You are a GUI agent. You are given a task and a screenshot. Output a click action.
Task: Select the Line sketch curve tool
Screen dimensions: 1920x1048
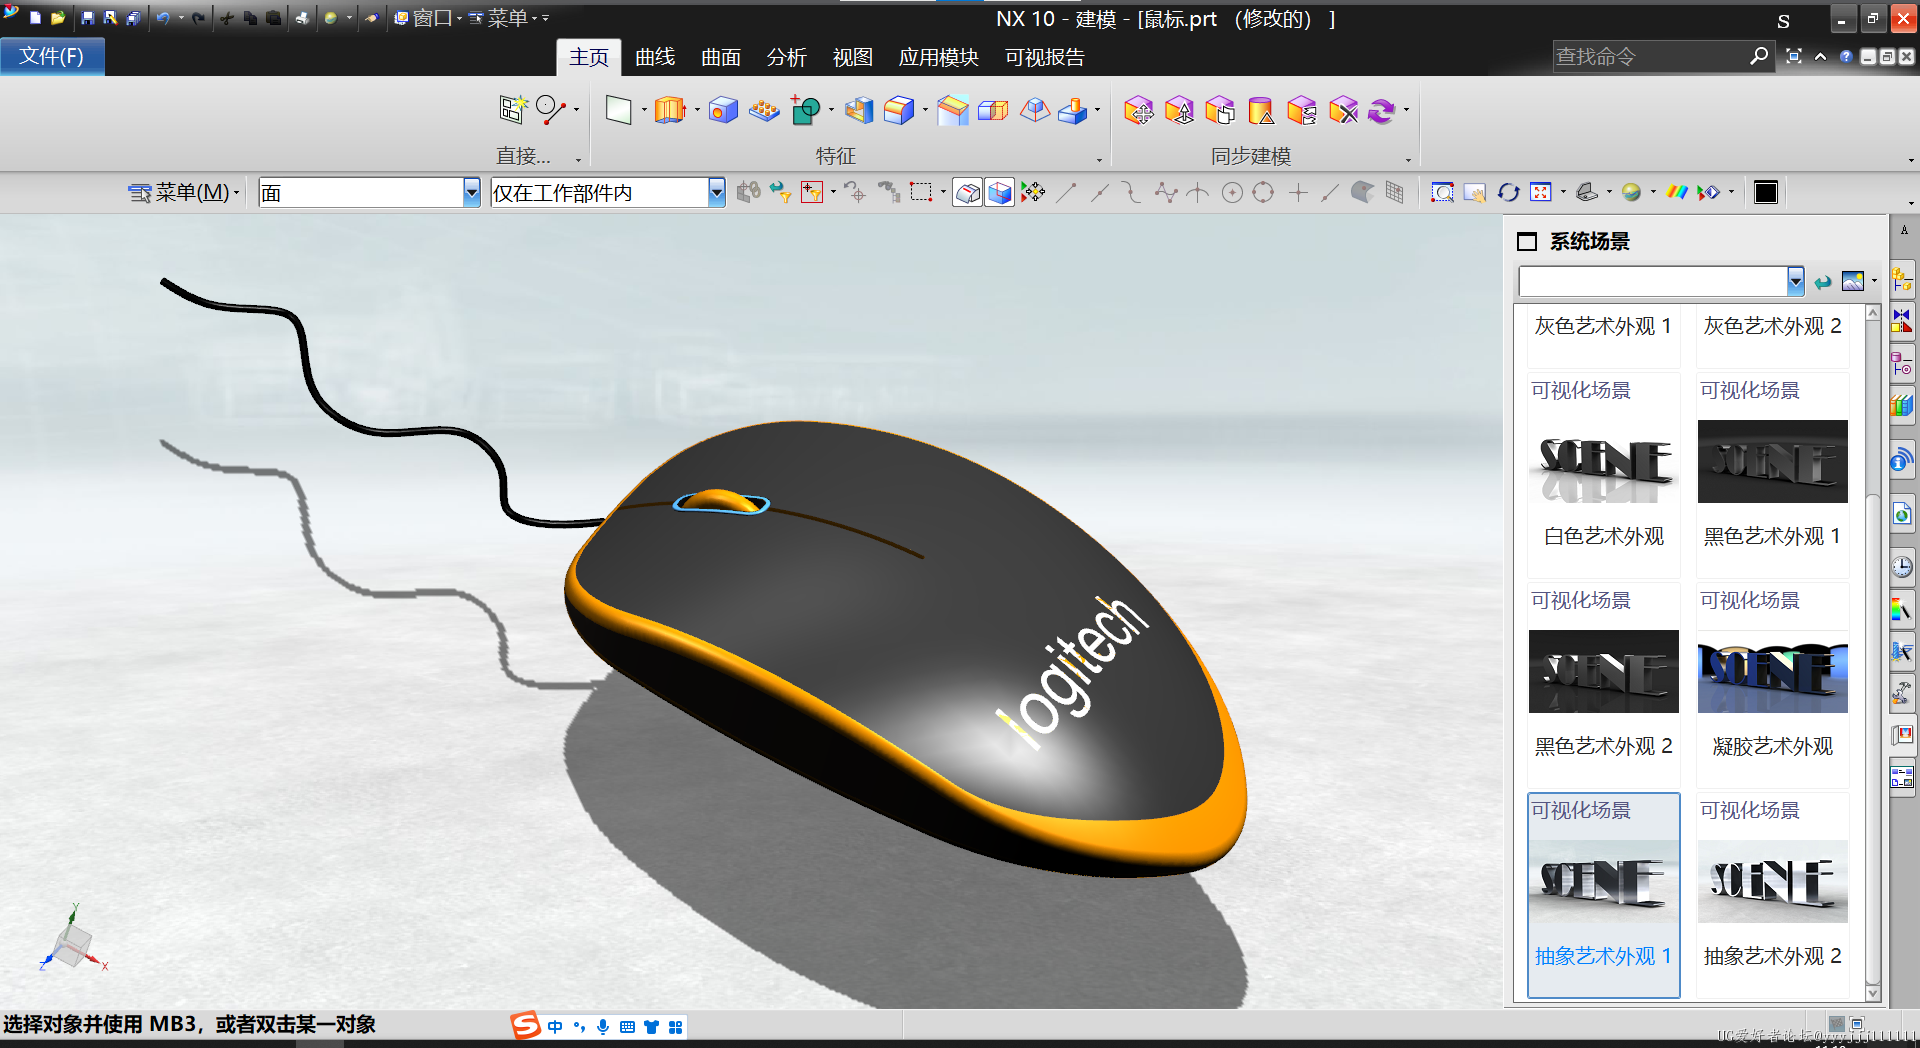click(x=552, y=109)
